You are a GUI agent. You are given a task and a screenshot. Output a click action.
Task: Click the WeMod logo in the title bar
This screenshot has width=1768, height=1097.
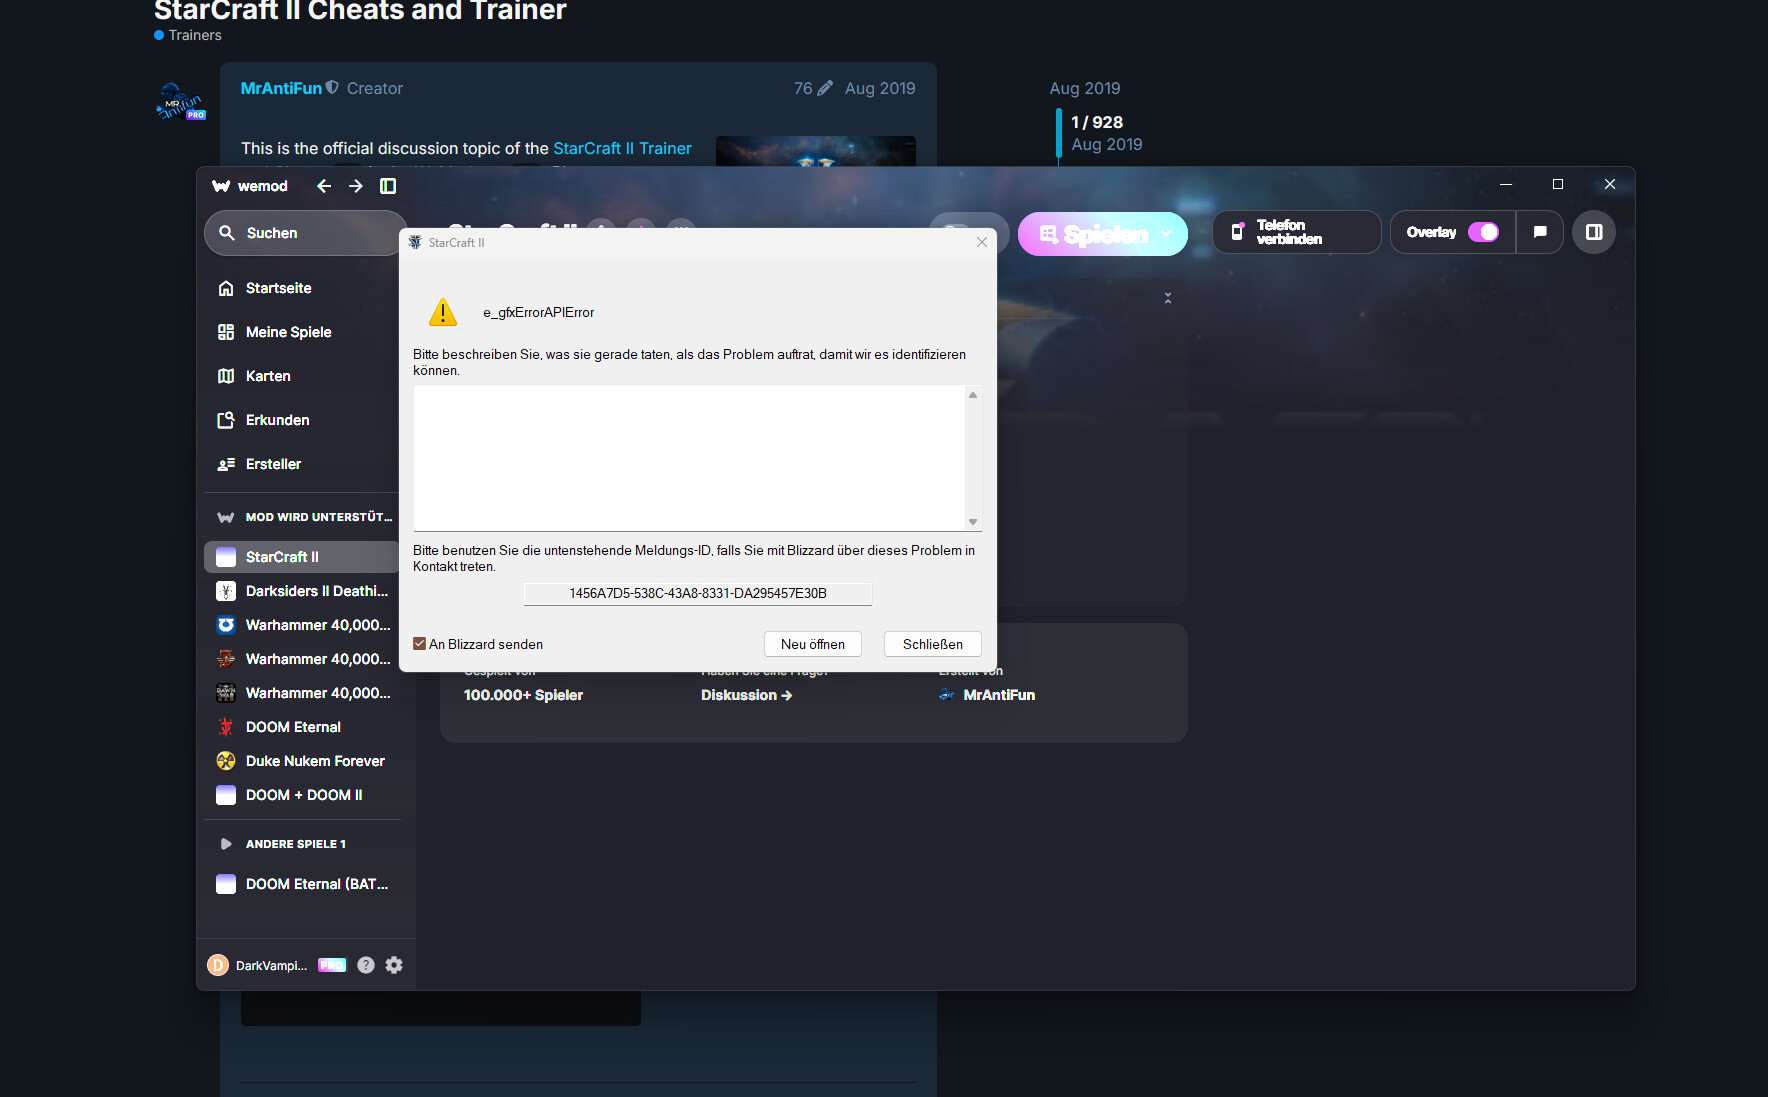(x=220, y=186)
